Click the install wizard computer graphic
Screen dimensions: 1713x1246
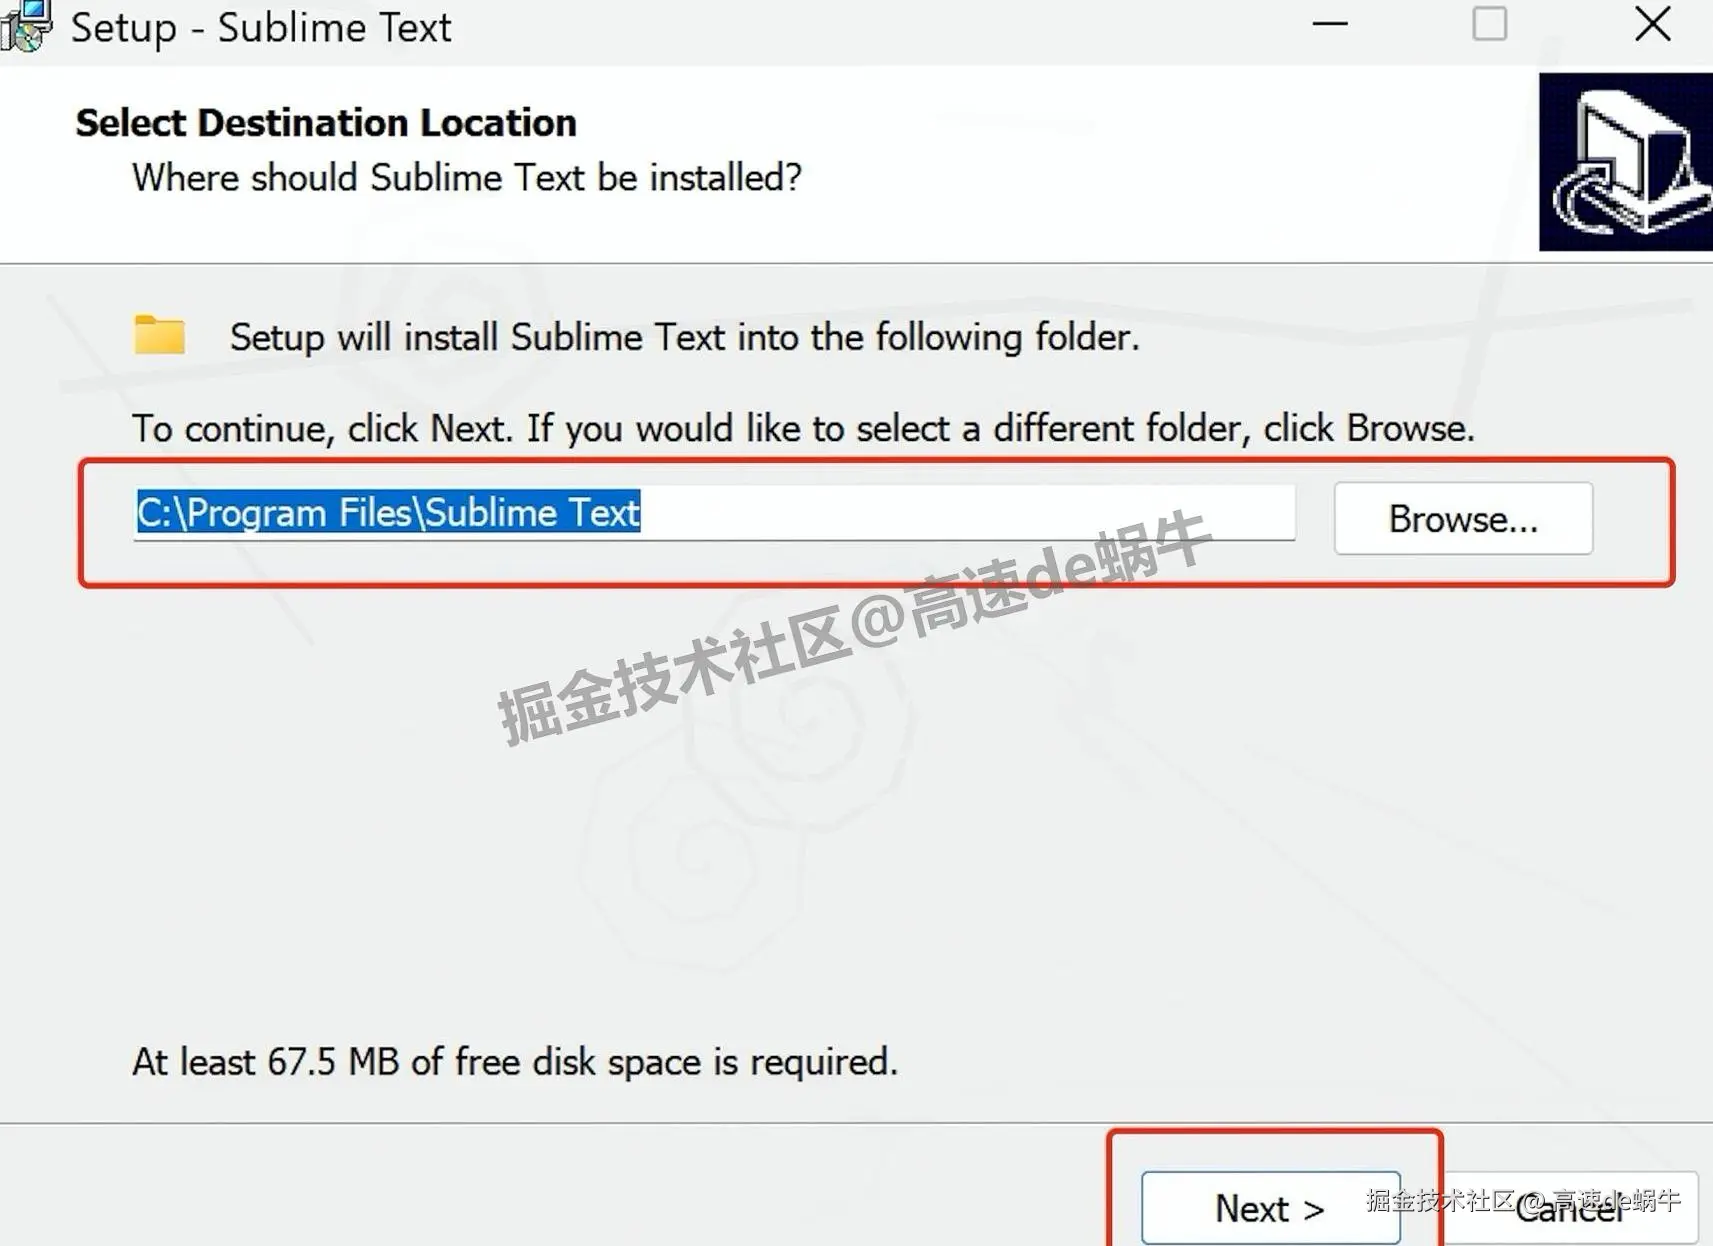pyautogui.click(x=1623, y=165)
